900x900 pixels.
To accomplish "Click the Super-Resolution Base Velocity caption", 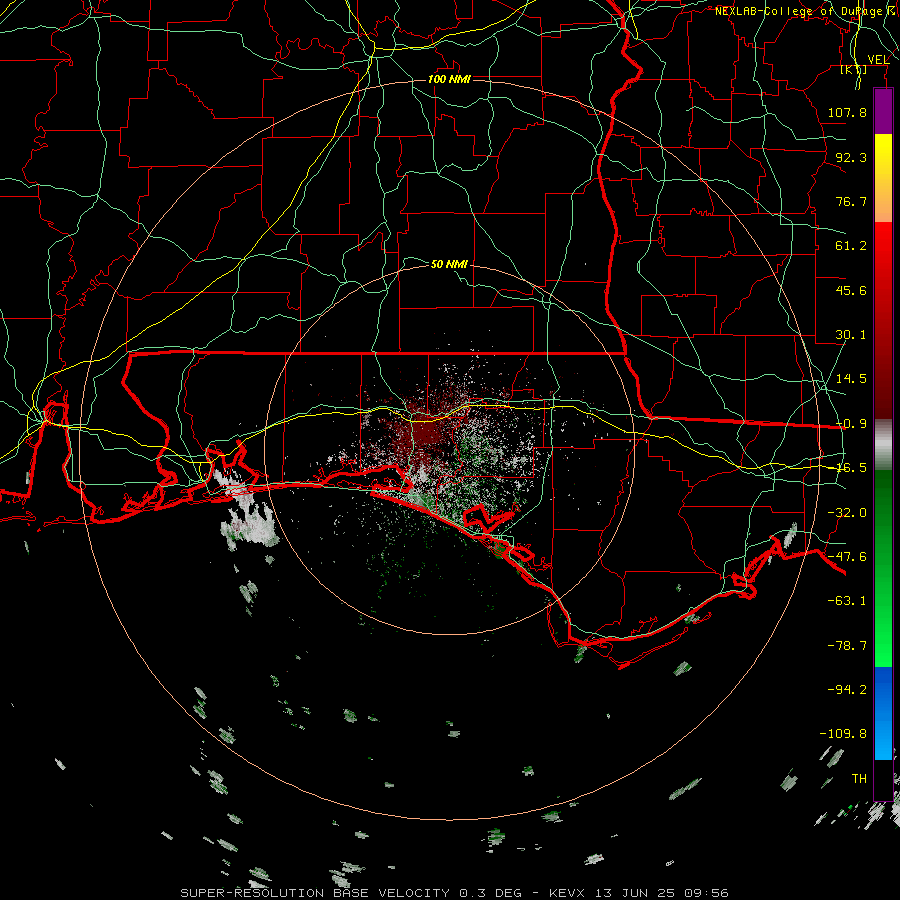I will pyautogui.click(x=454, y=893).
